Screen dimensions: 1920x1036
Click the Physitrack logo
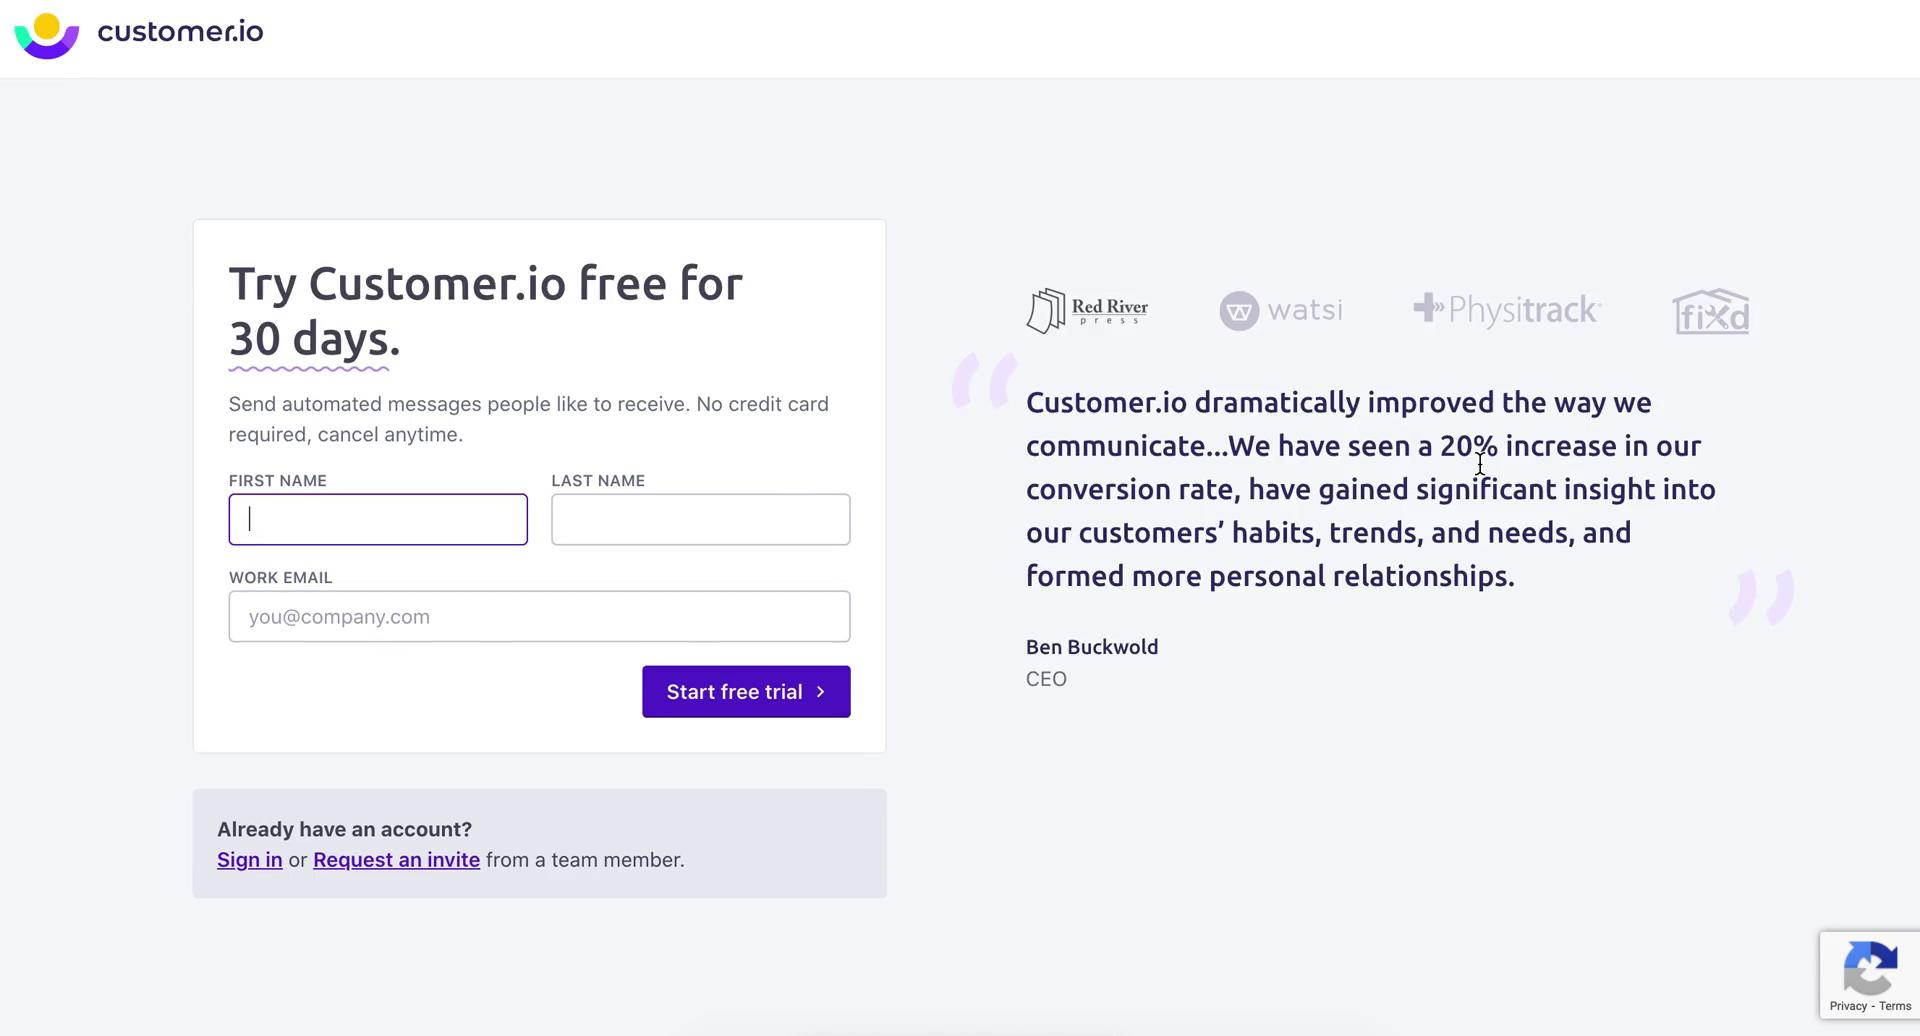click(x=1506, y=309)
